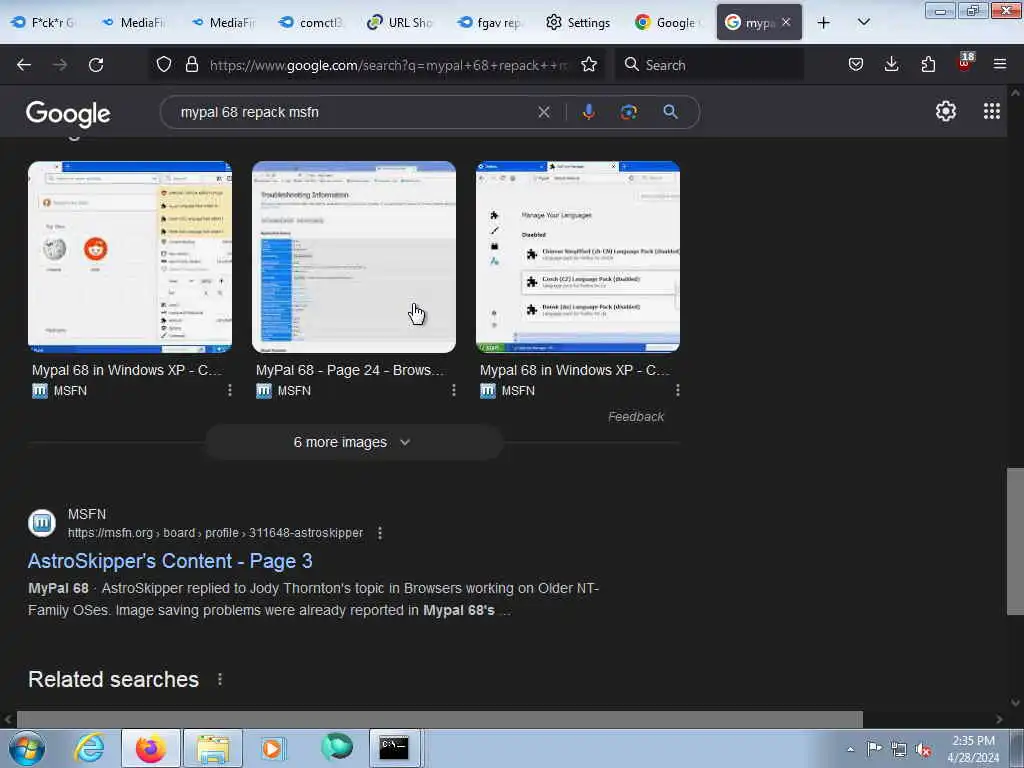Click the Action Center flag icon
Screen dimensions: 1024x768
tap(874, 748)
